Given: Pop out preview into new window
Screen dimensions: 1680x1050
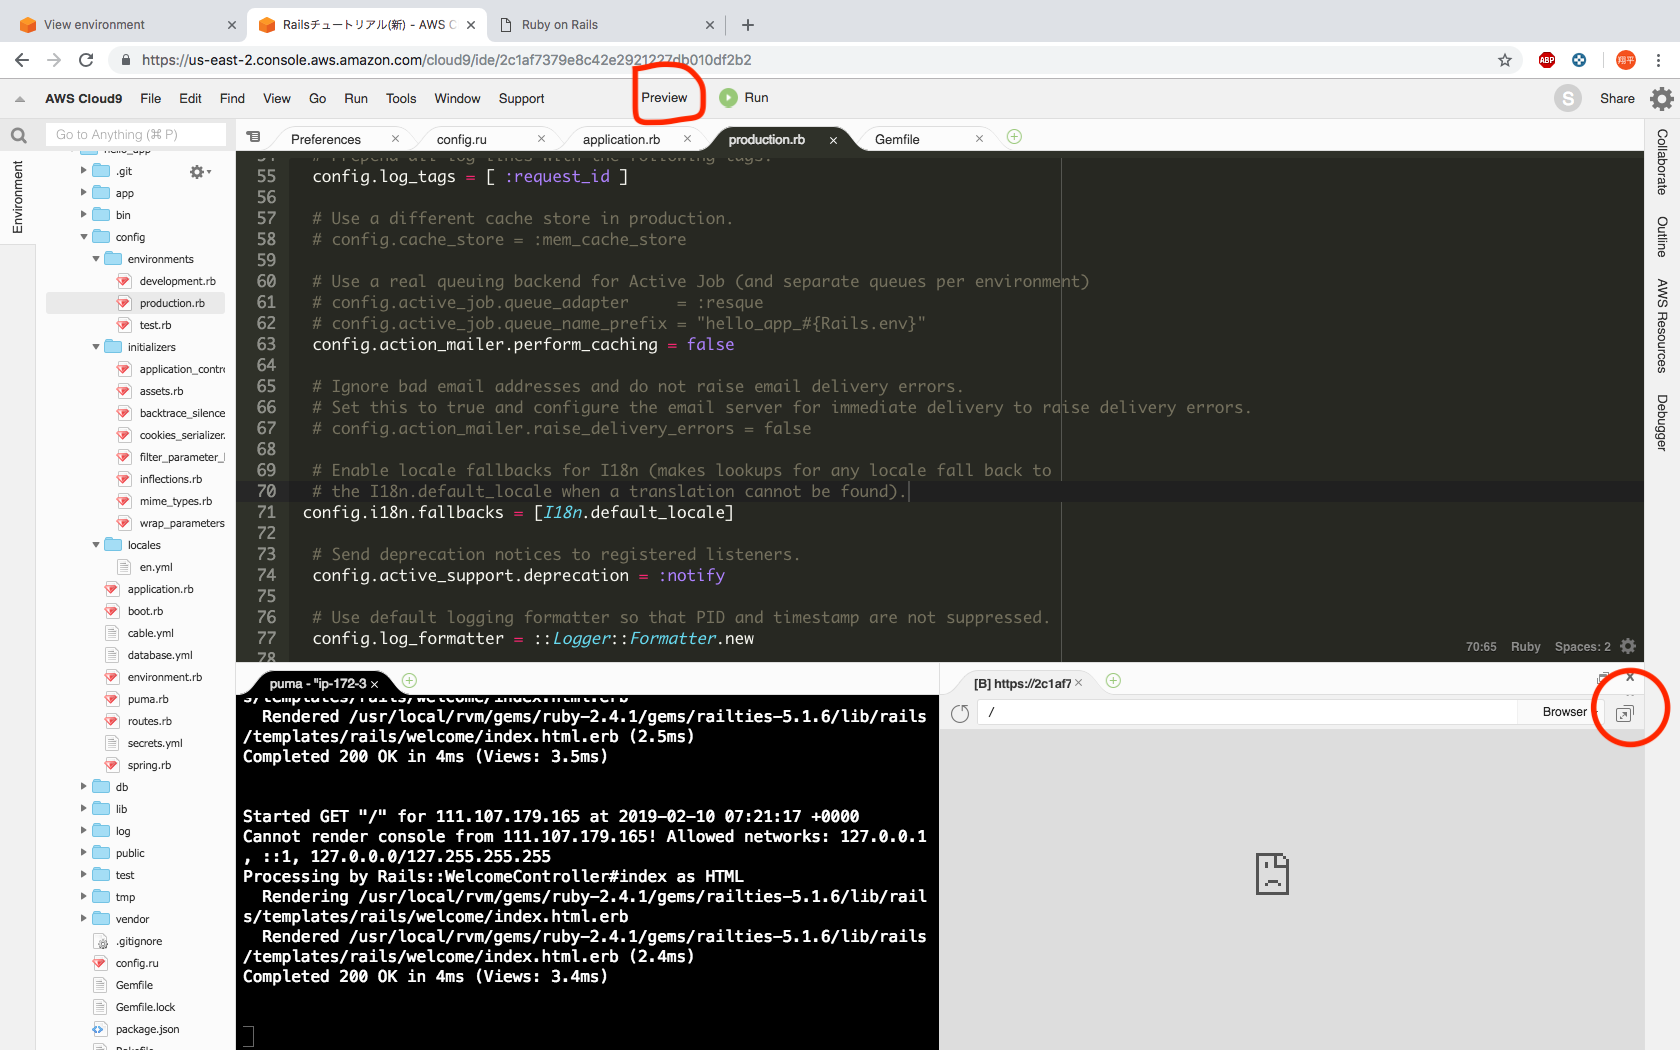Looking at the screenshot, I should [1624, 713].
